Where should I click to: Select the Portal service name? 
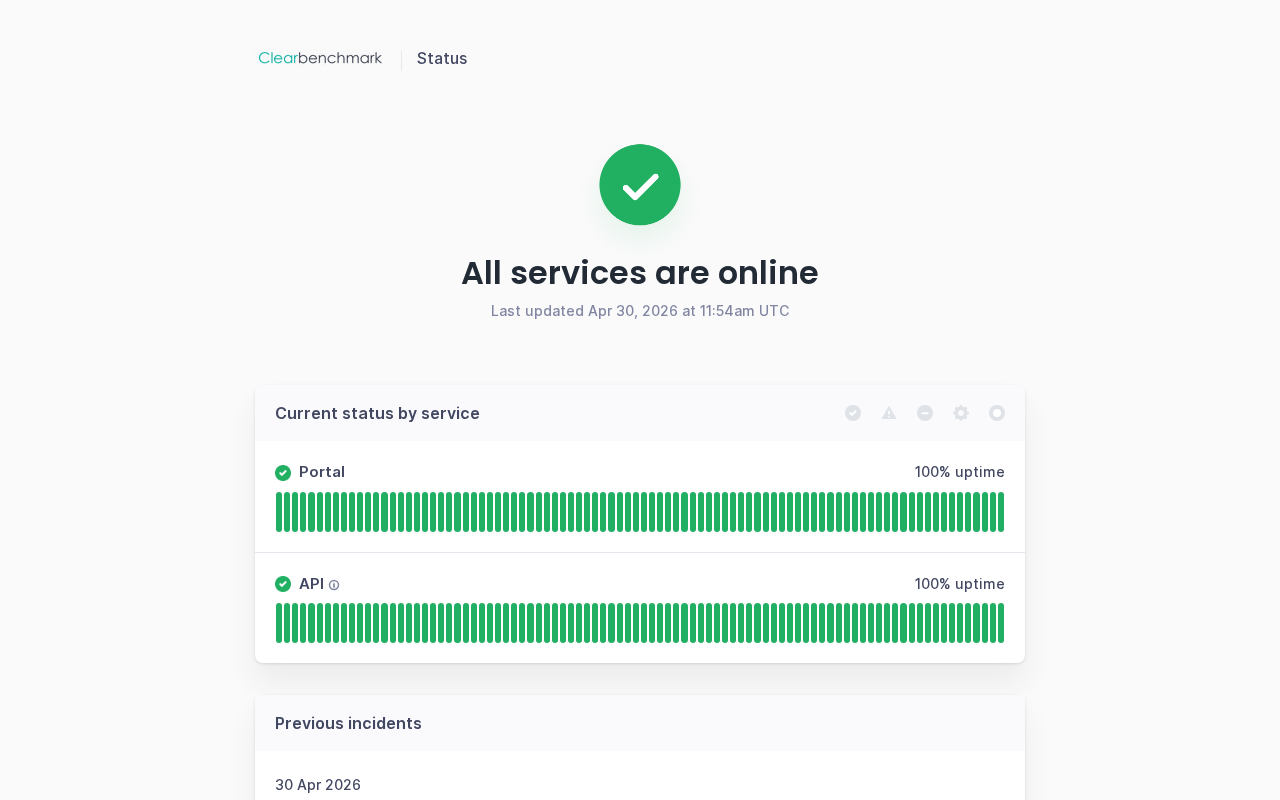322,472
